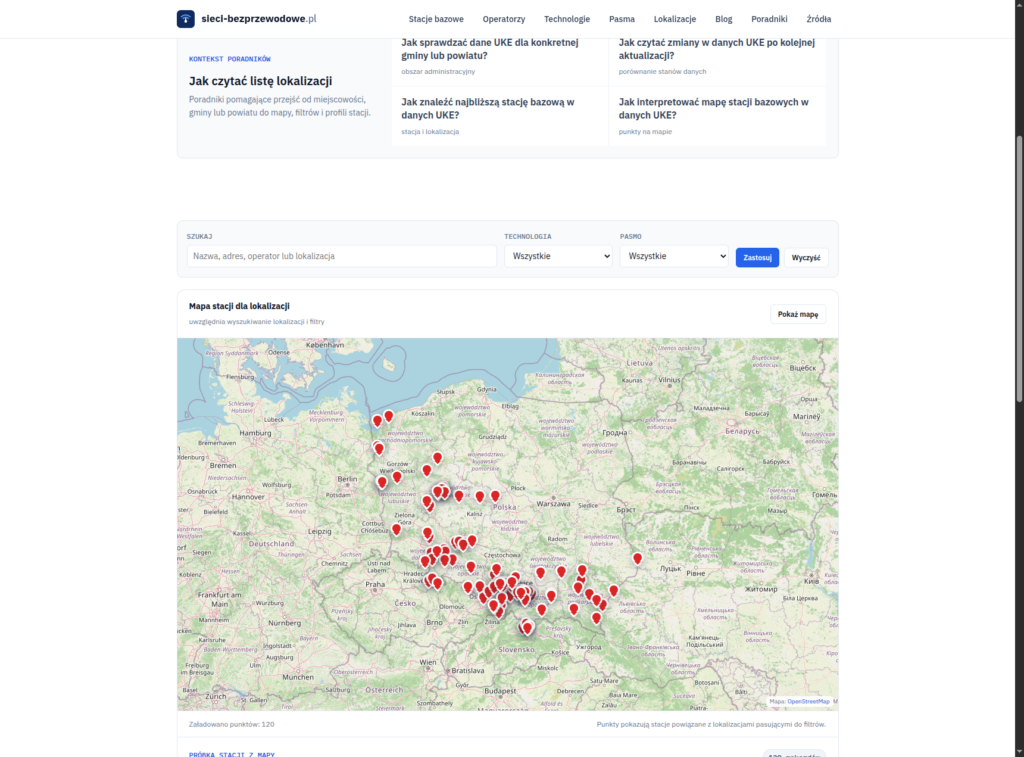The height and width of the screenshot is (757, 1024).
Task: Open the OpenStreetMap attribution link
Action: (808, 701)
